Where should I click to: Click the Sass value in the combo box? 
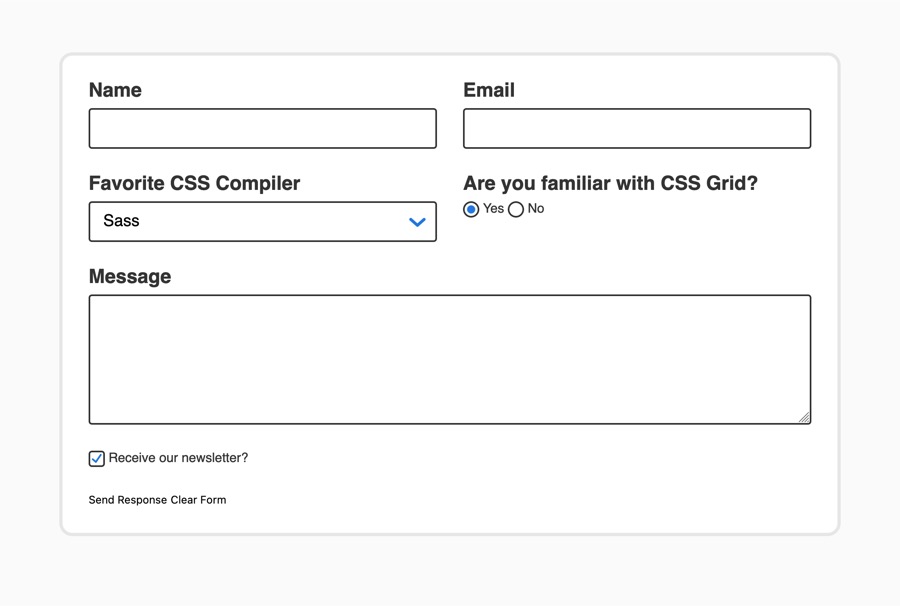click(122, 221)
